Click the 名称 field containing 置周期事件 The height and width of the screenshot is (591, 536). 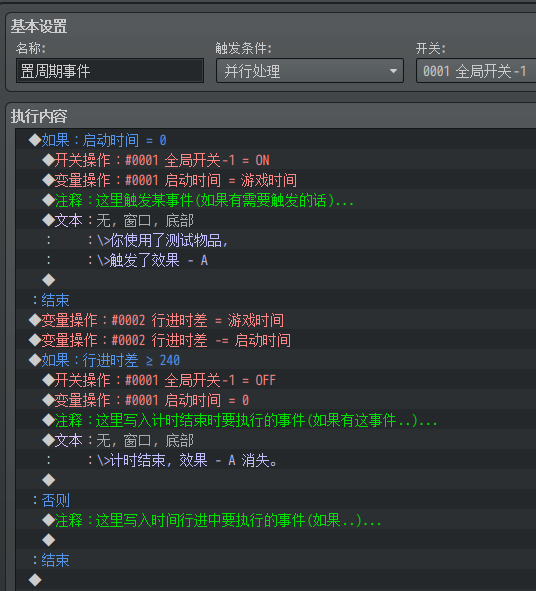[x=110, y=70]
